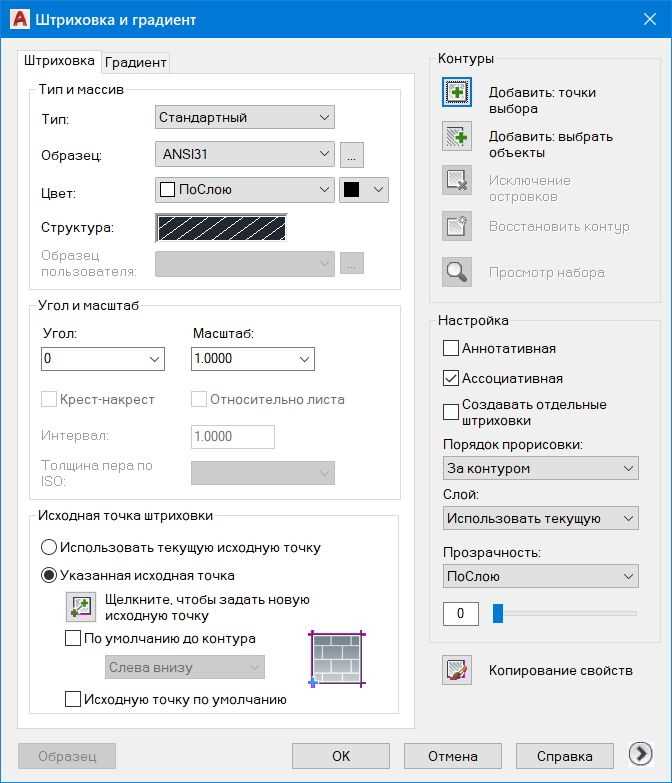Click the 'Добавить: выбрать объекты' icon
Image resolution: width=672 pixels, height=783 pixels.
pyautogui.click(x=456, y=136)
